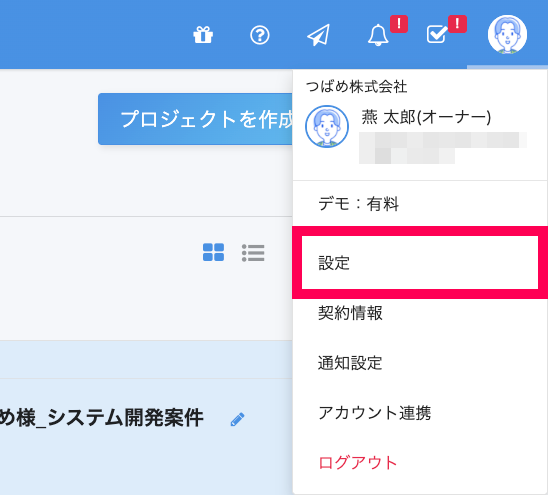Switch to grid card view

(213, 252)
